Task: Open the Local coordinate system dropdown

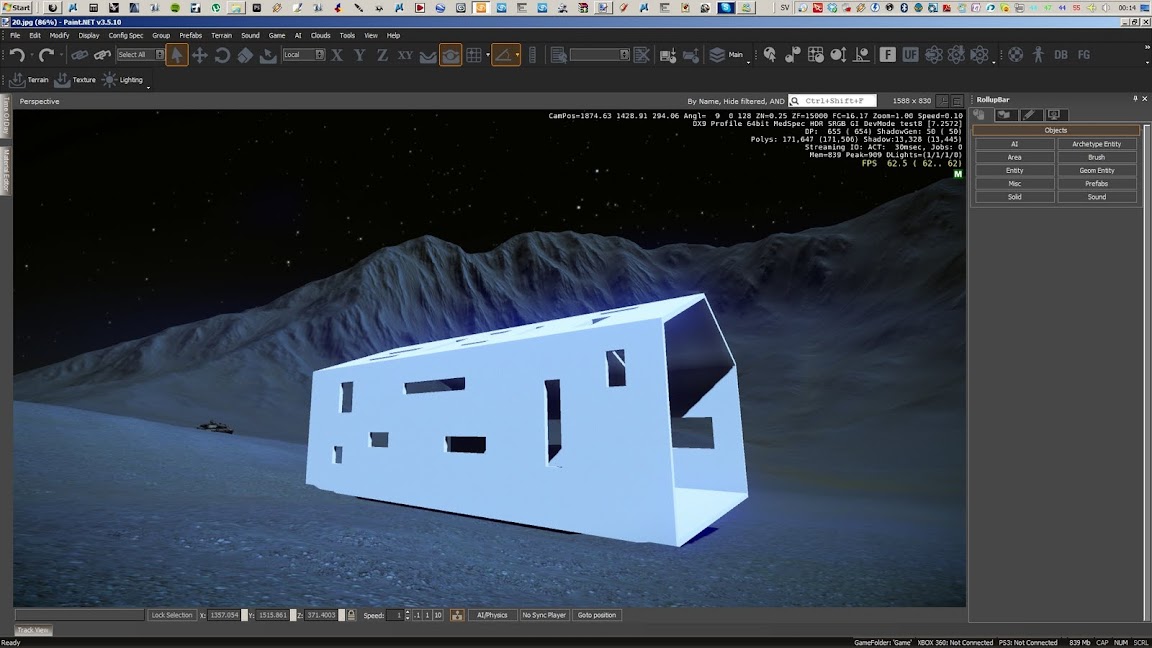Action: [304, 55]
